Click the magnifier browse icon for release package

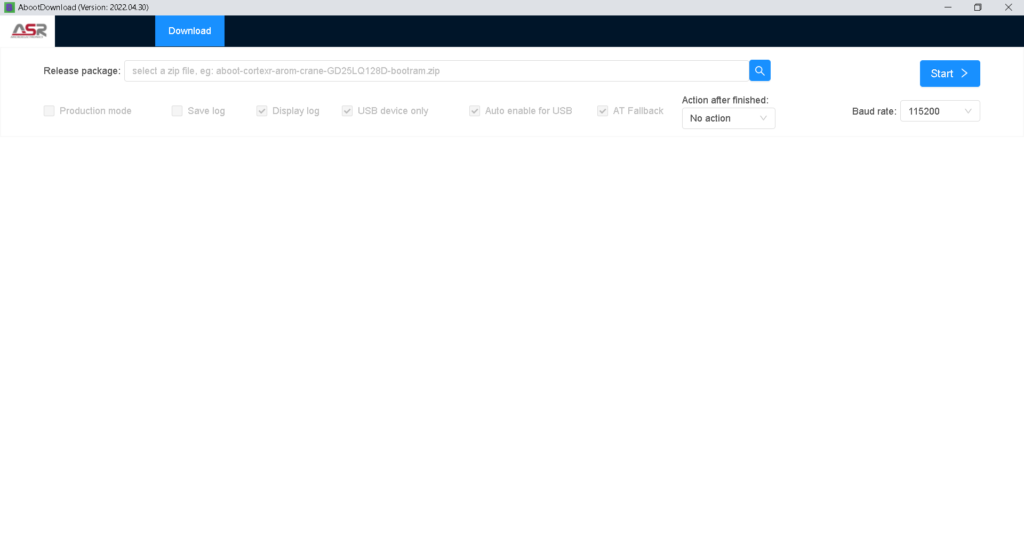[x=760, y=71]
